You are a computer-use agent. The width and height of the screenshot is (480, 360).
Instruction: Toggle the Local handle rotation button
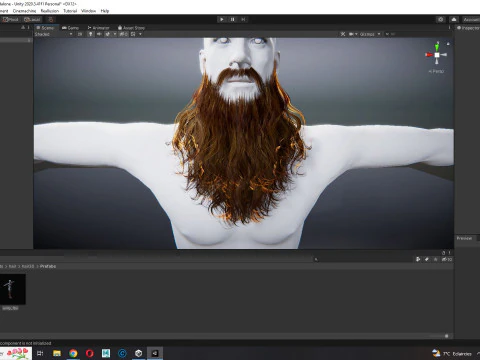32,19
